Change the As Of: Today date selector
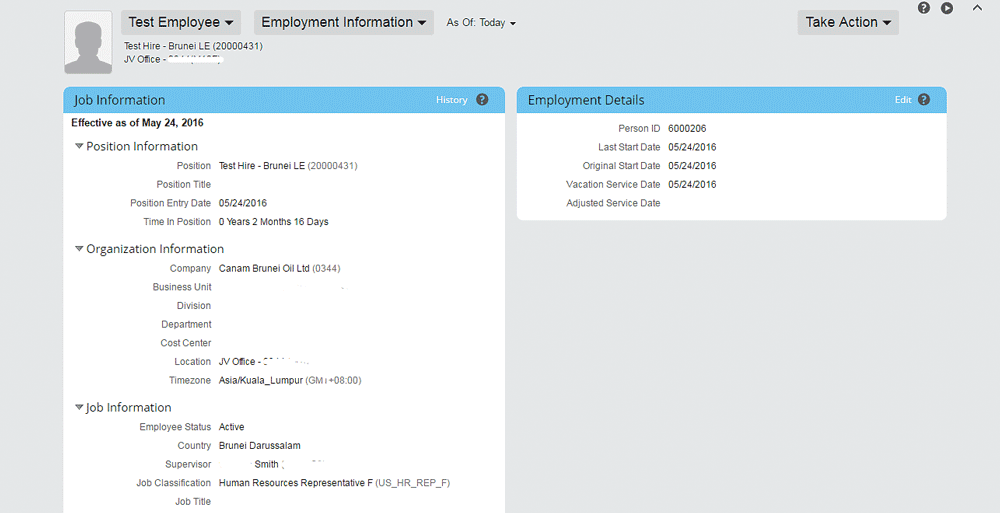 click(481, 23)
